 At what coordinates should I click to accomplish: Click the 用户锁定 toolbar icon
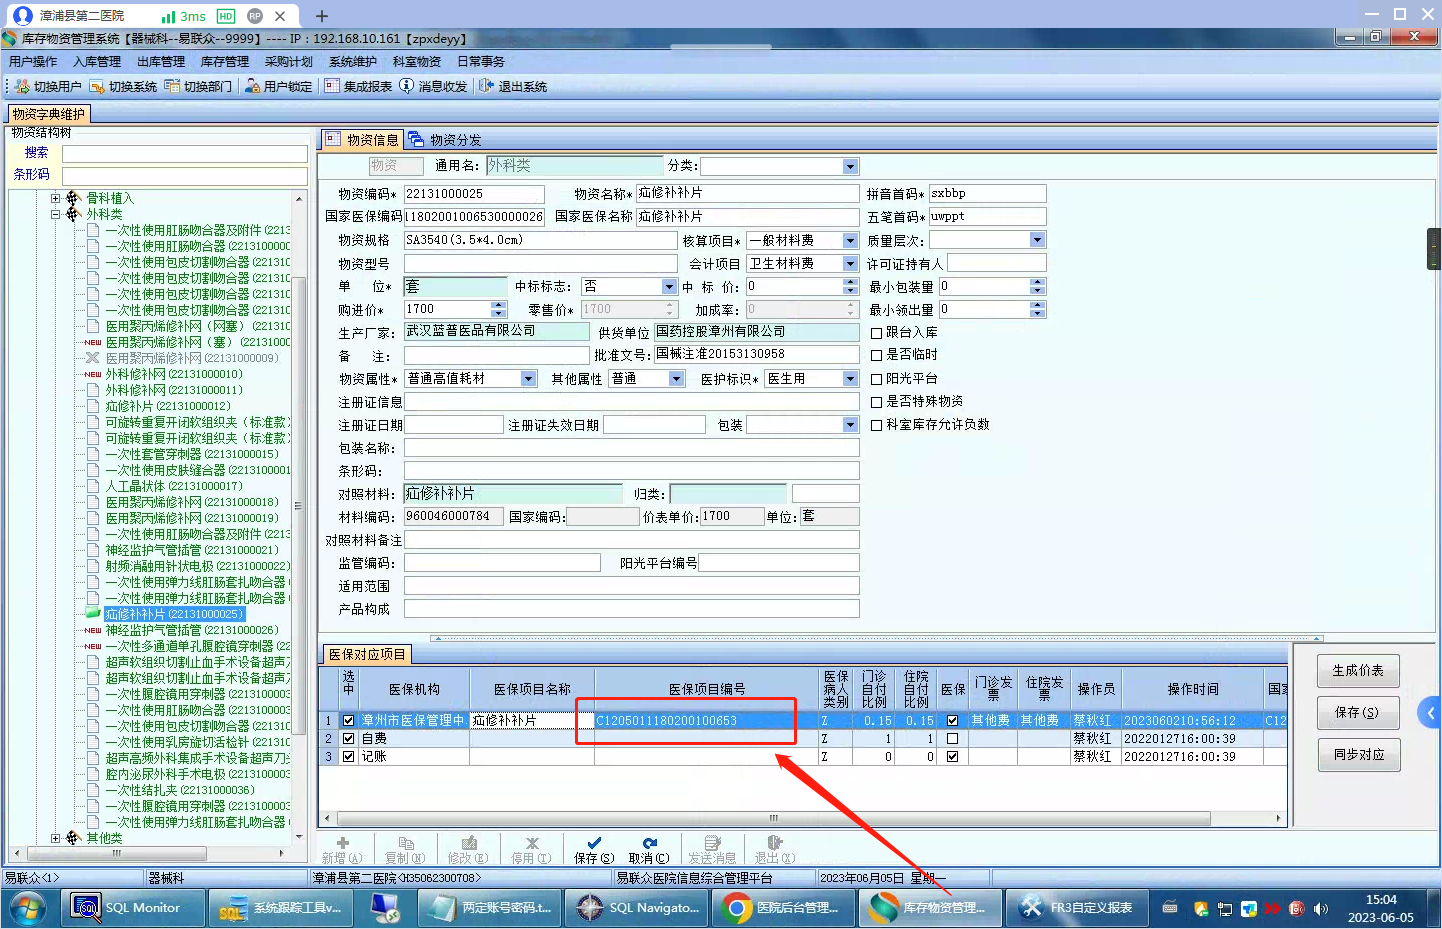tap(252, 87)
